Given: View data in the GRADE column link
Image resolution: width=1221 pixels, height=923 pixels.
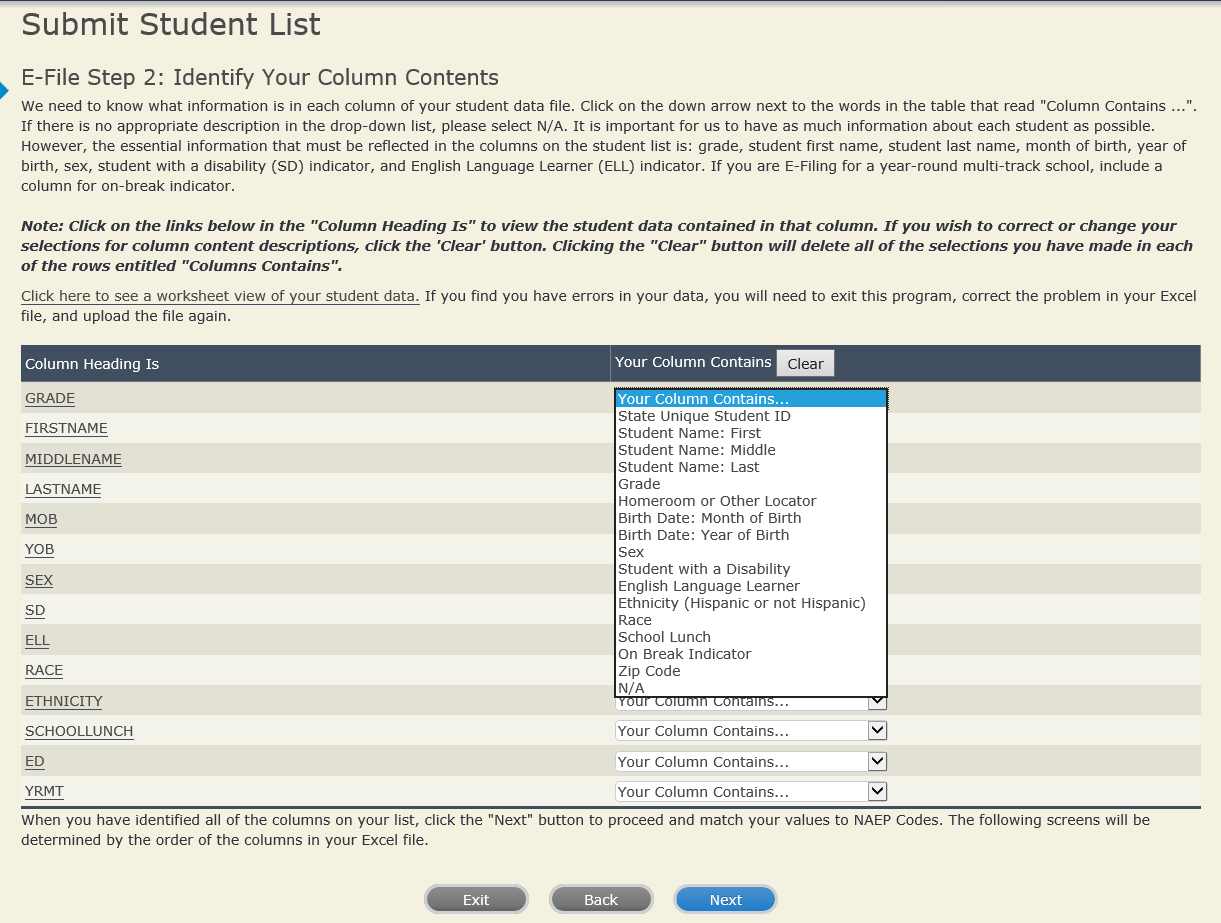Looking at the screenshot, I should coord(50,398).
